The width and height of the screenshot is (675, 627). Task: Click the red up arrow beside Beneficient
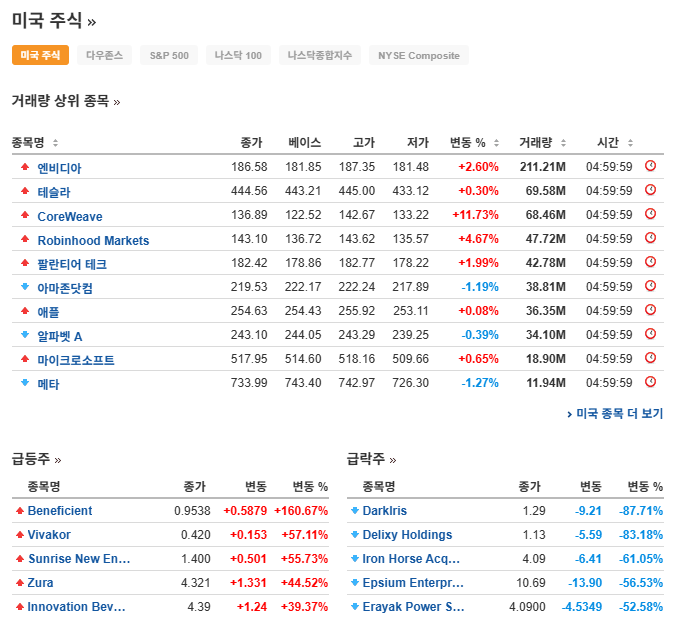pyautogui.click(x=19, y=511)
